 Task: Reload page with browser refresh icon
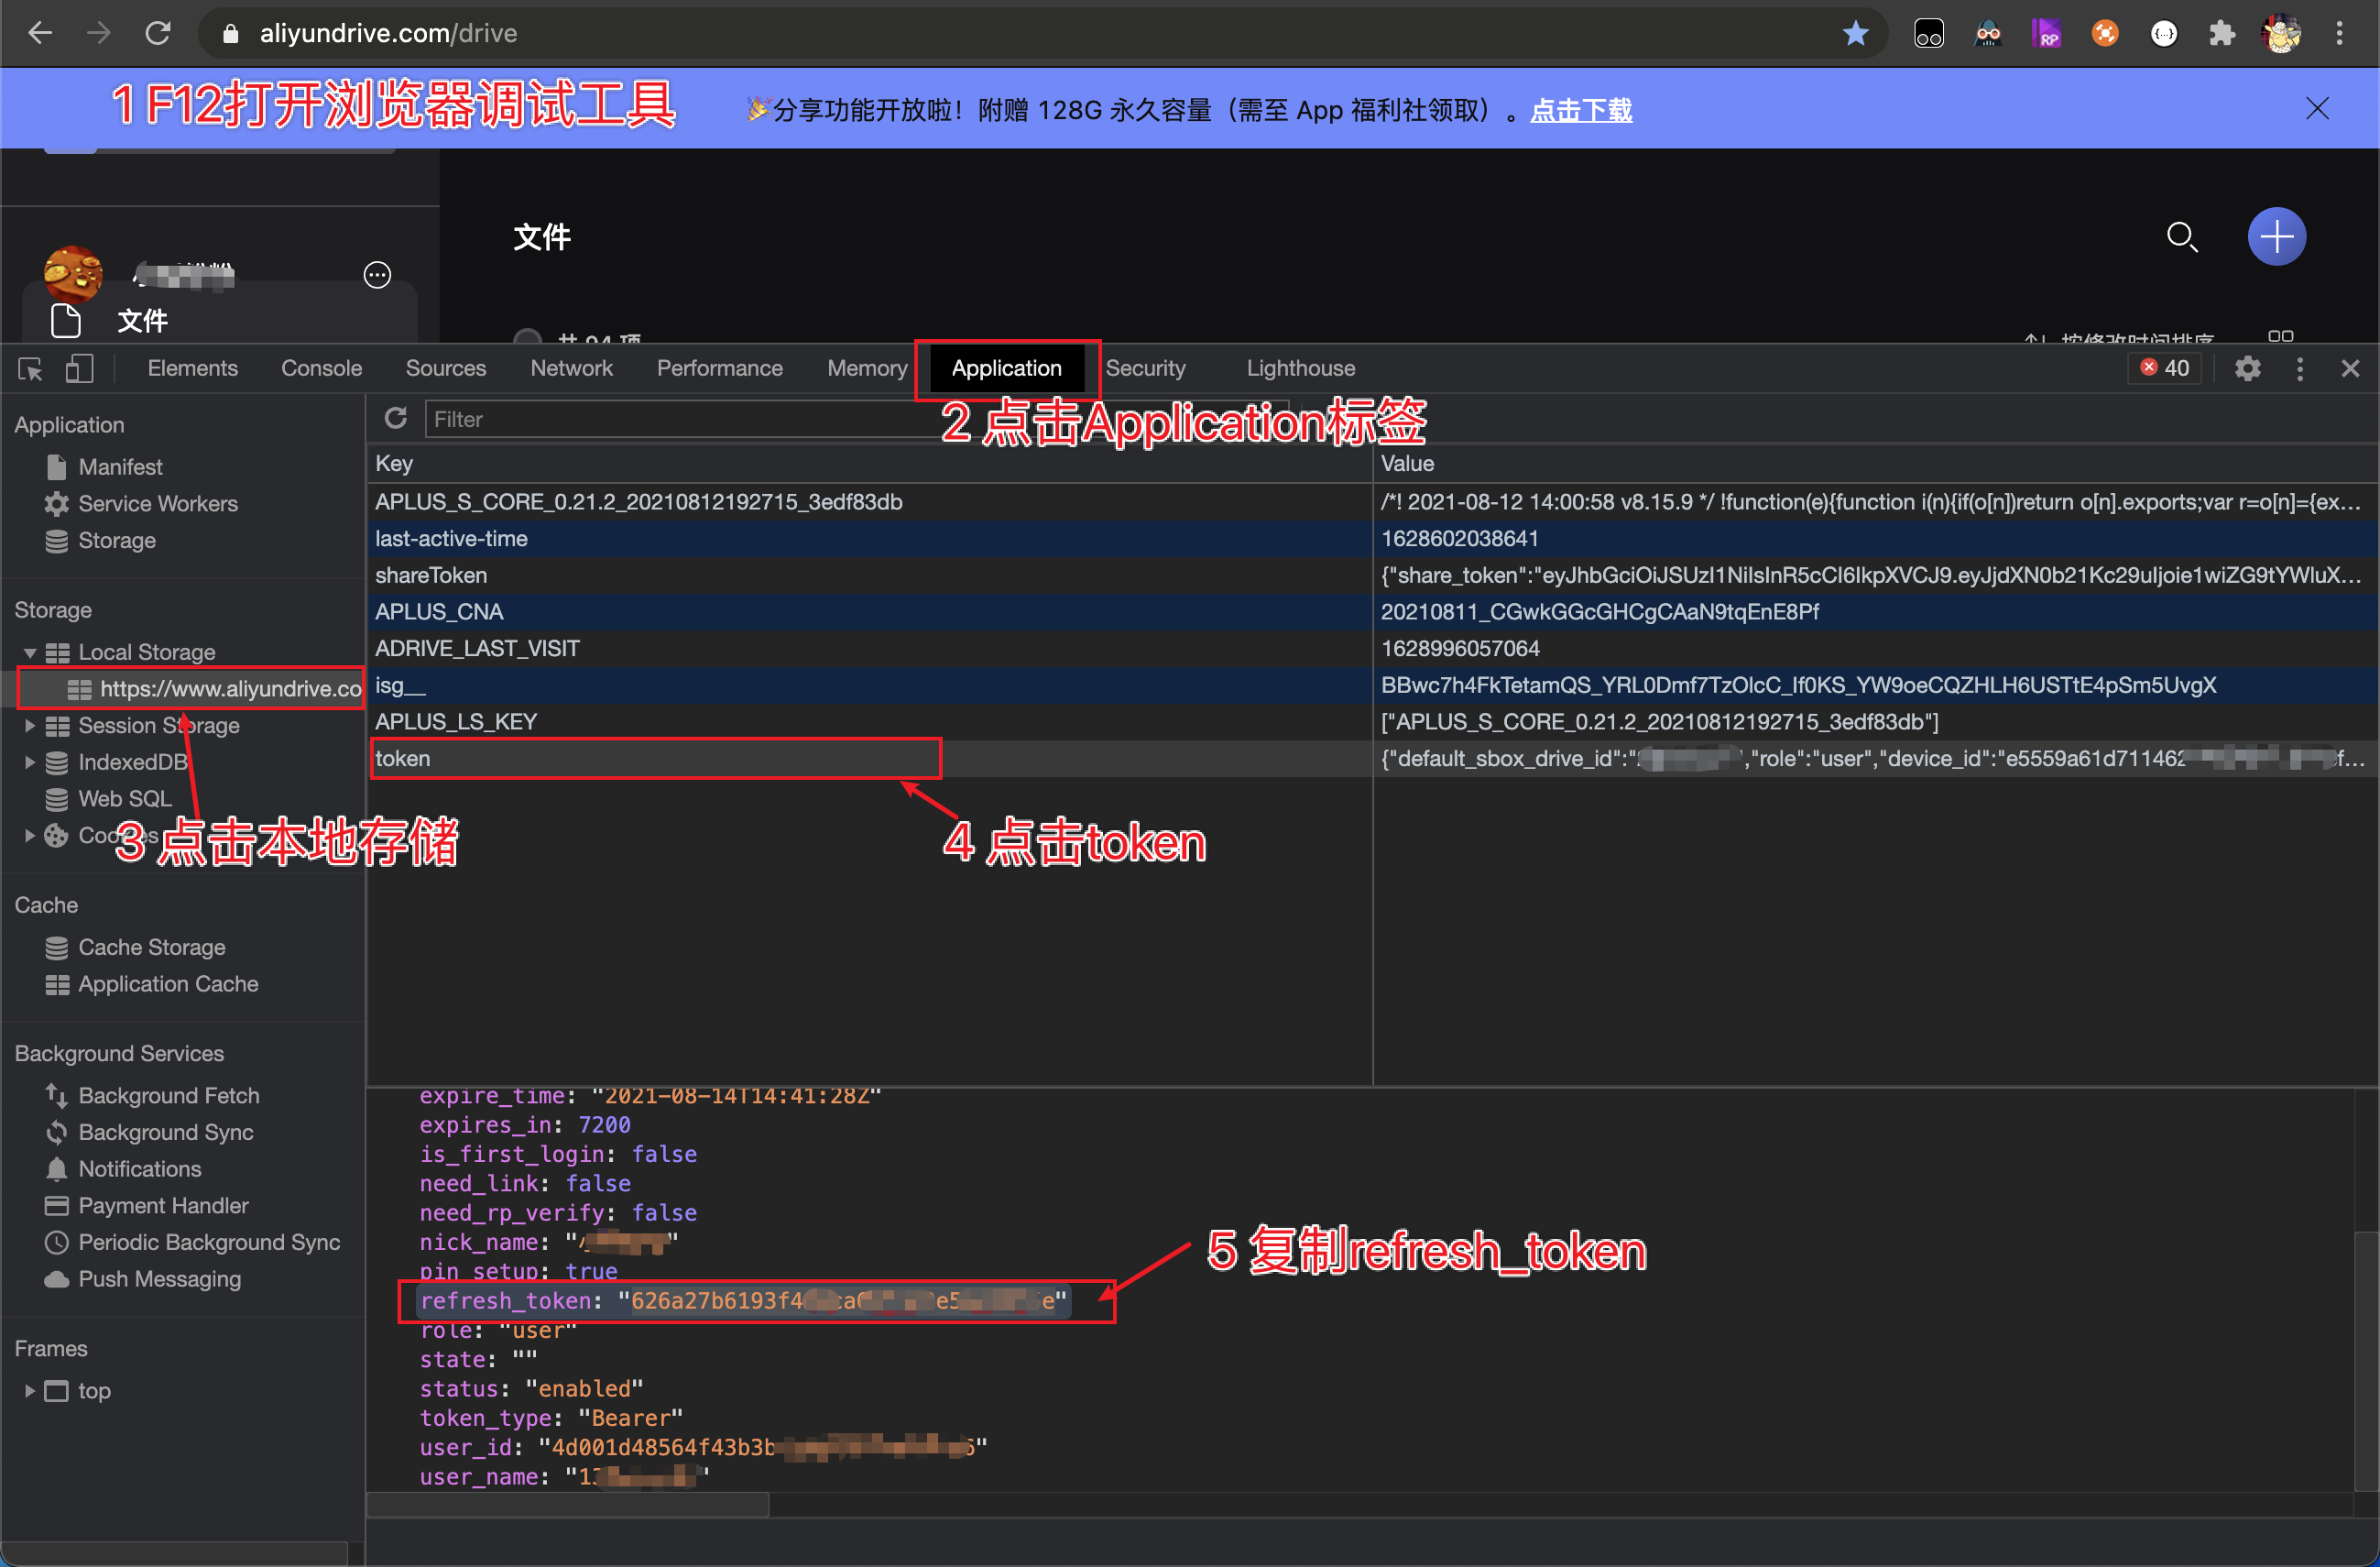(x=158, y=33)
